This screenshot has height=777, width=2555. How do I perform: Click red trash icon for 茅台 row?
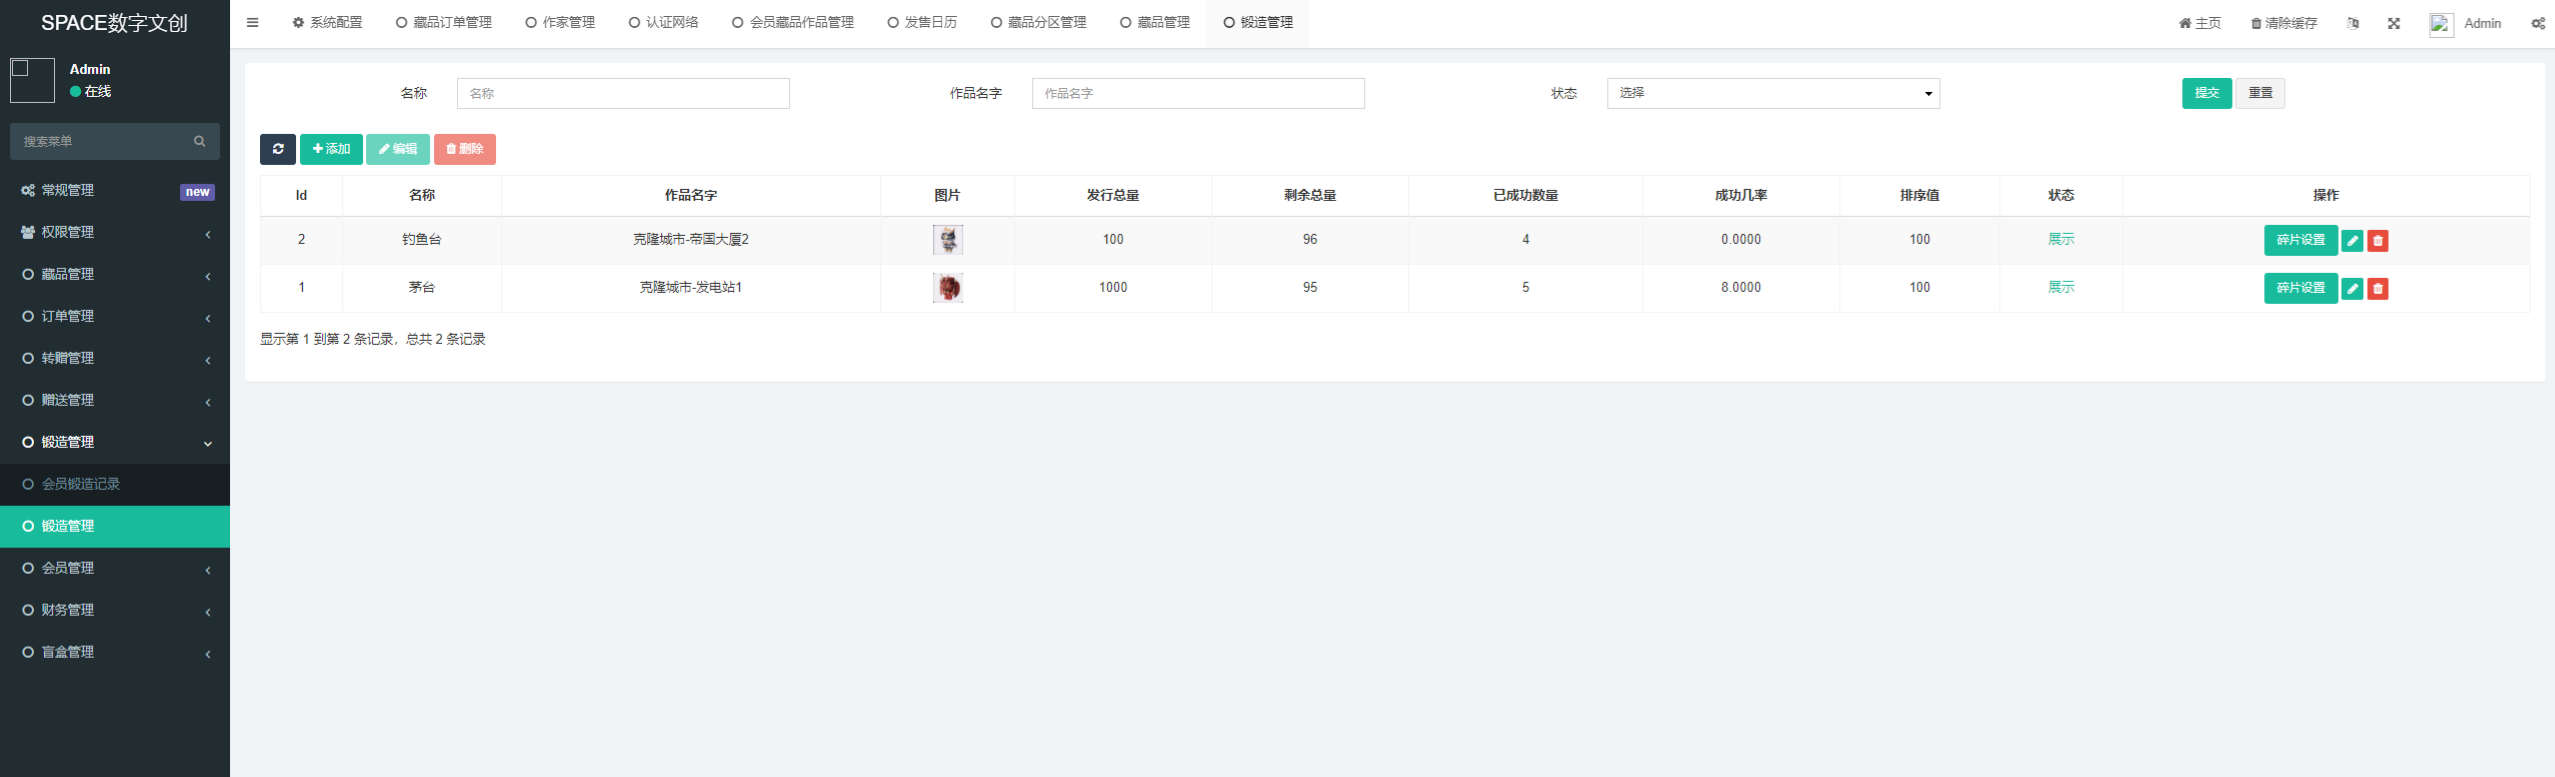coord(2378,289)
